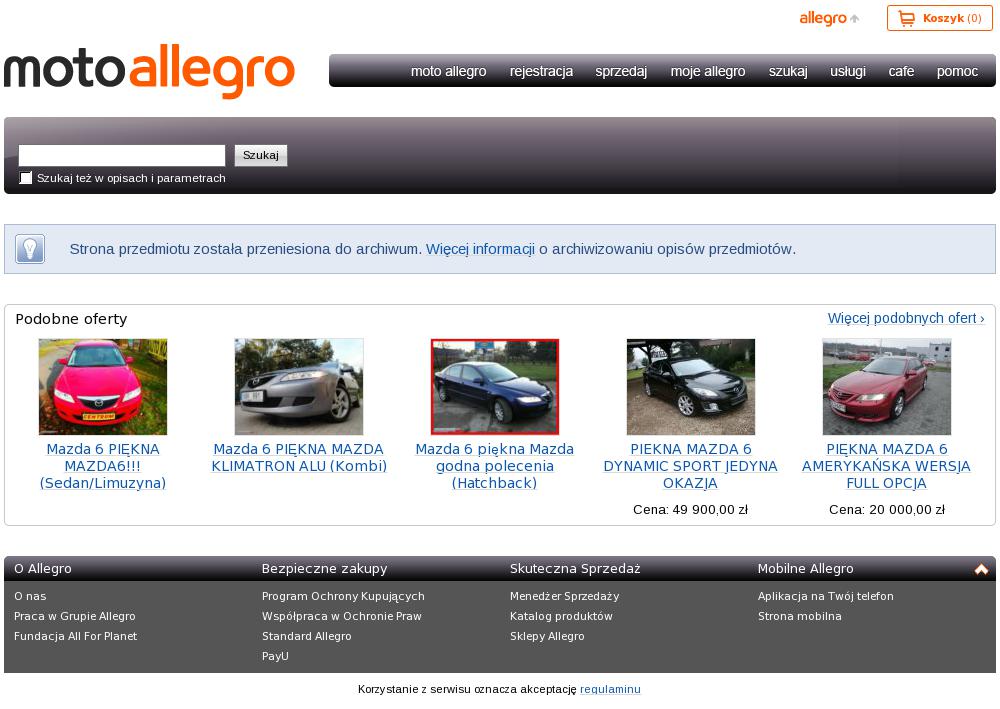This screenshot has width=1000, height=709.
Task: Open the 'moto allegro' menu item
Action: tap(448, 71)
